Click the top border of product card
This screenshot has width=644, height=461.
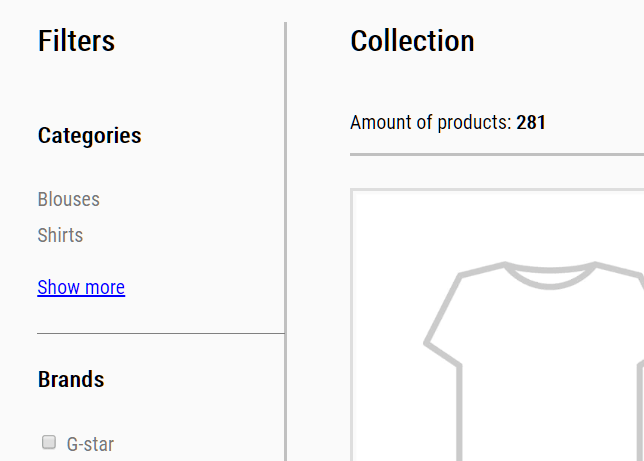pyautogui.click(x=497, y=190)
